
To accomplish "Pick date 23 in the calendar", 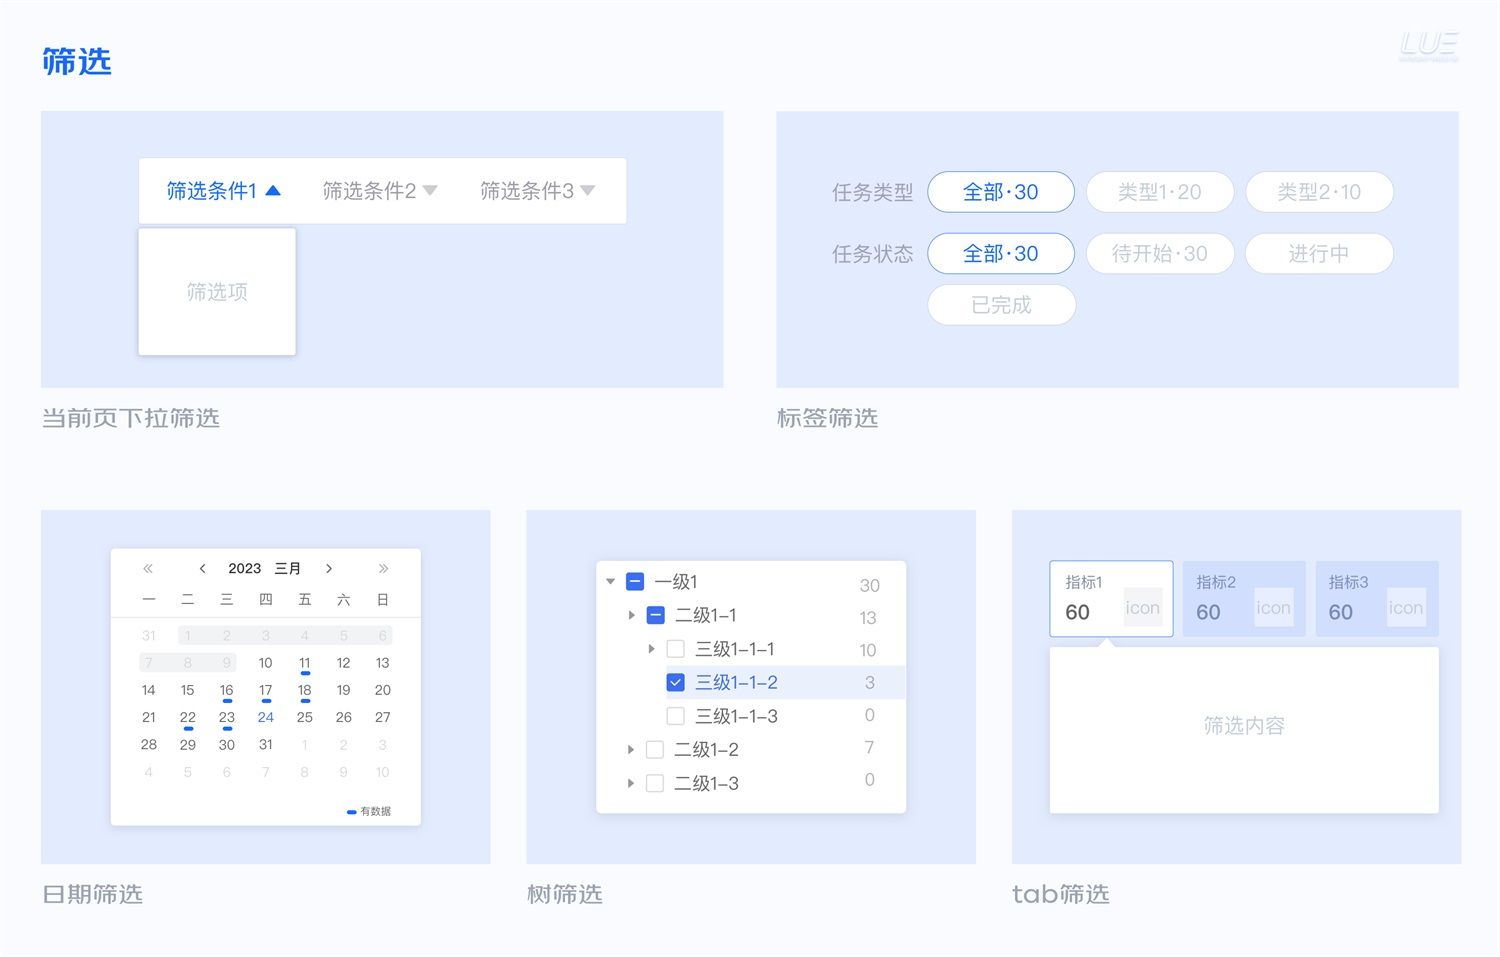I will click(227, 717).
